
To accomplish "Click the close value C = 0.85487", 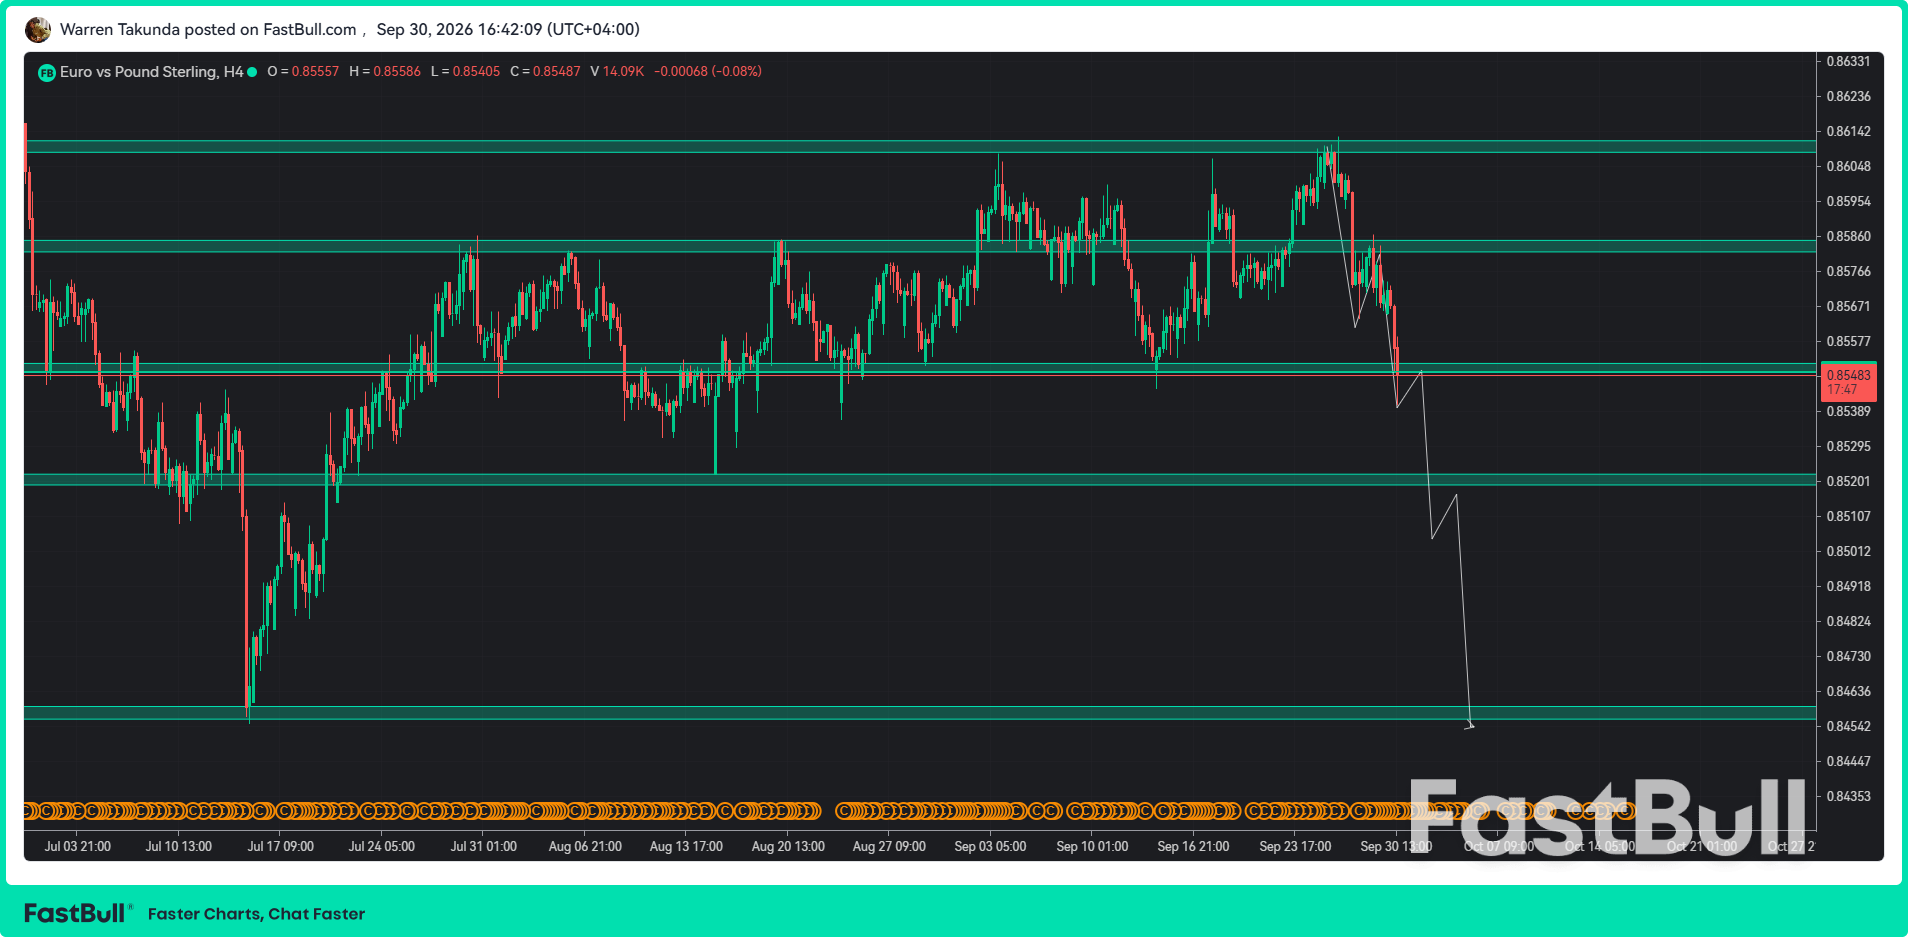I will pyautogui.click(x=545, y=72).
